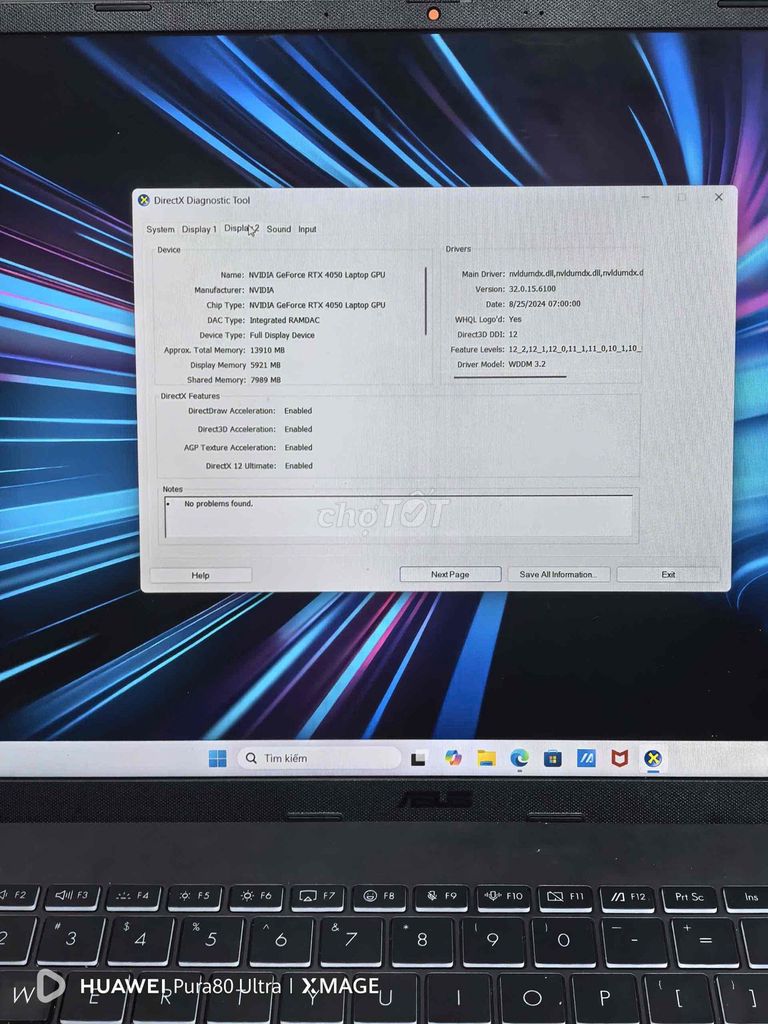Click AGP Texture Acceleration Enabled value

(x=298, y=447)
